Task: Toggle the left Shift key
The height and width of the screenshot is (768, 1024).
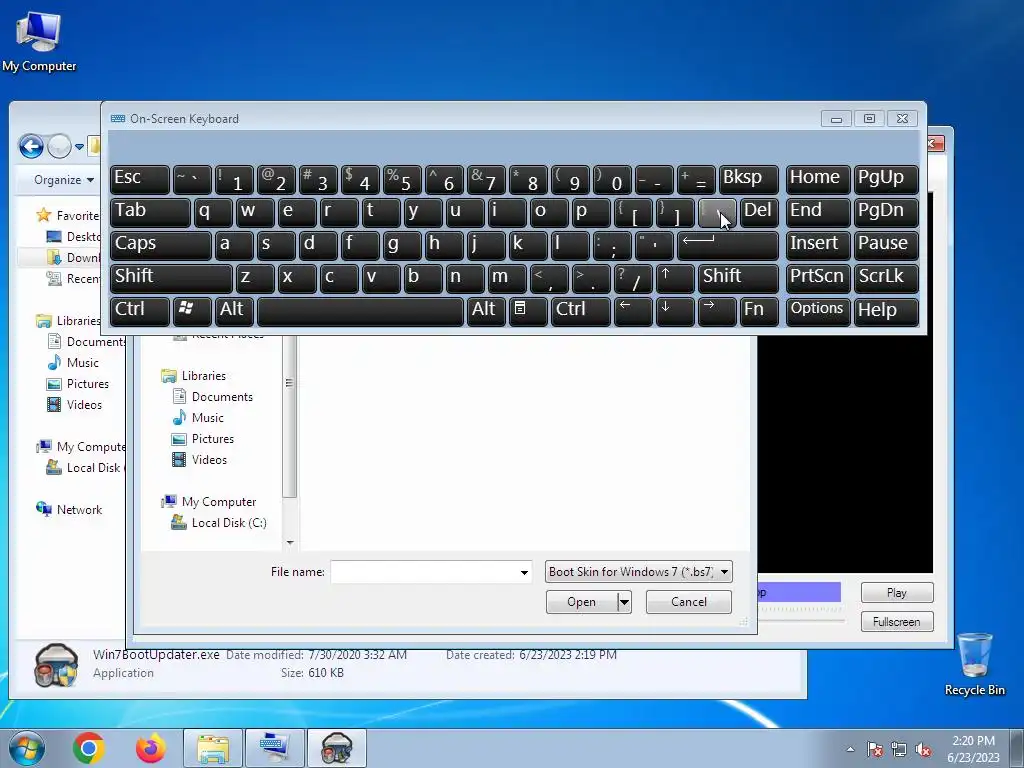Action: (x=171, y=278)
